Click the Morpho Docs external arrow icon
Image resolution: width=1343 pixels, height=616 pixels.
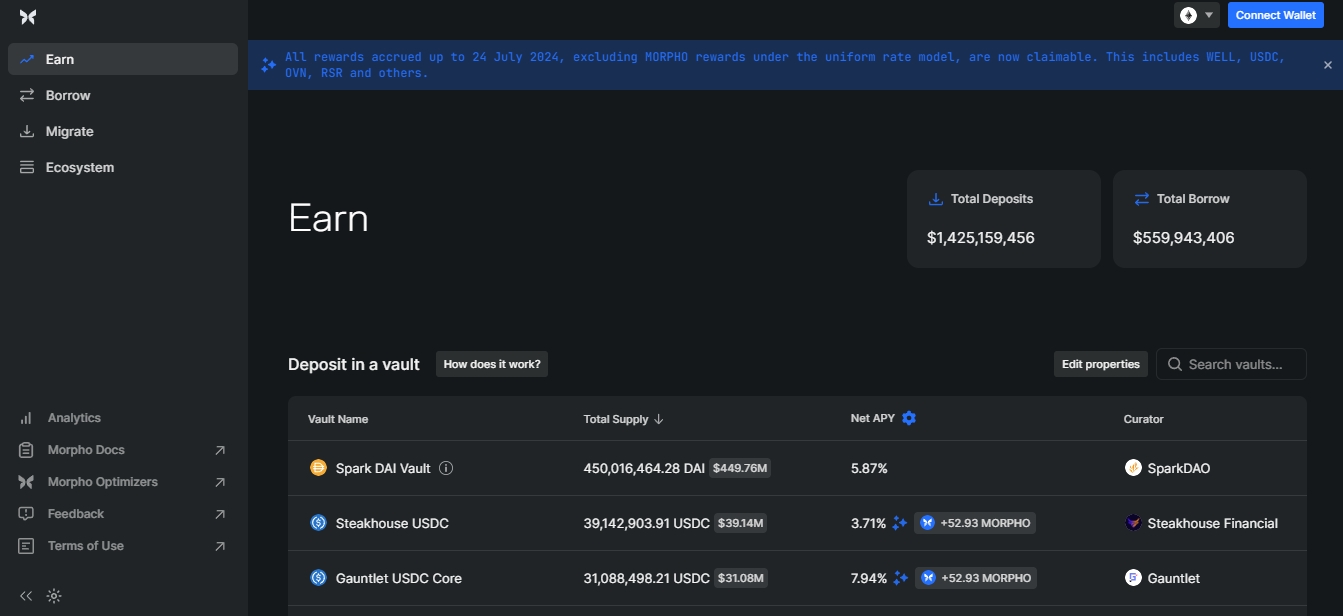coord(220,450)
